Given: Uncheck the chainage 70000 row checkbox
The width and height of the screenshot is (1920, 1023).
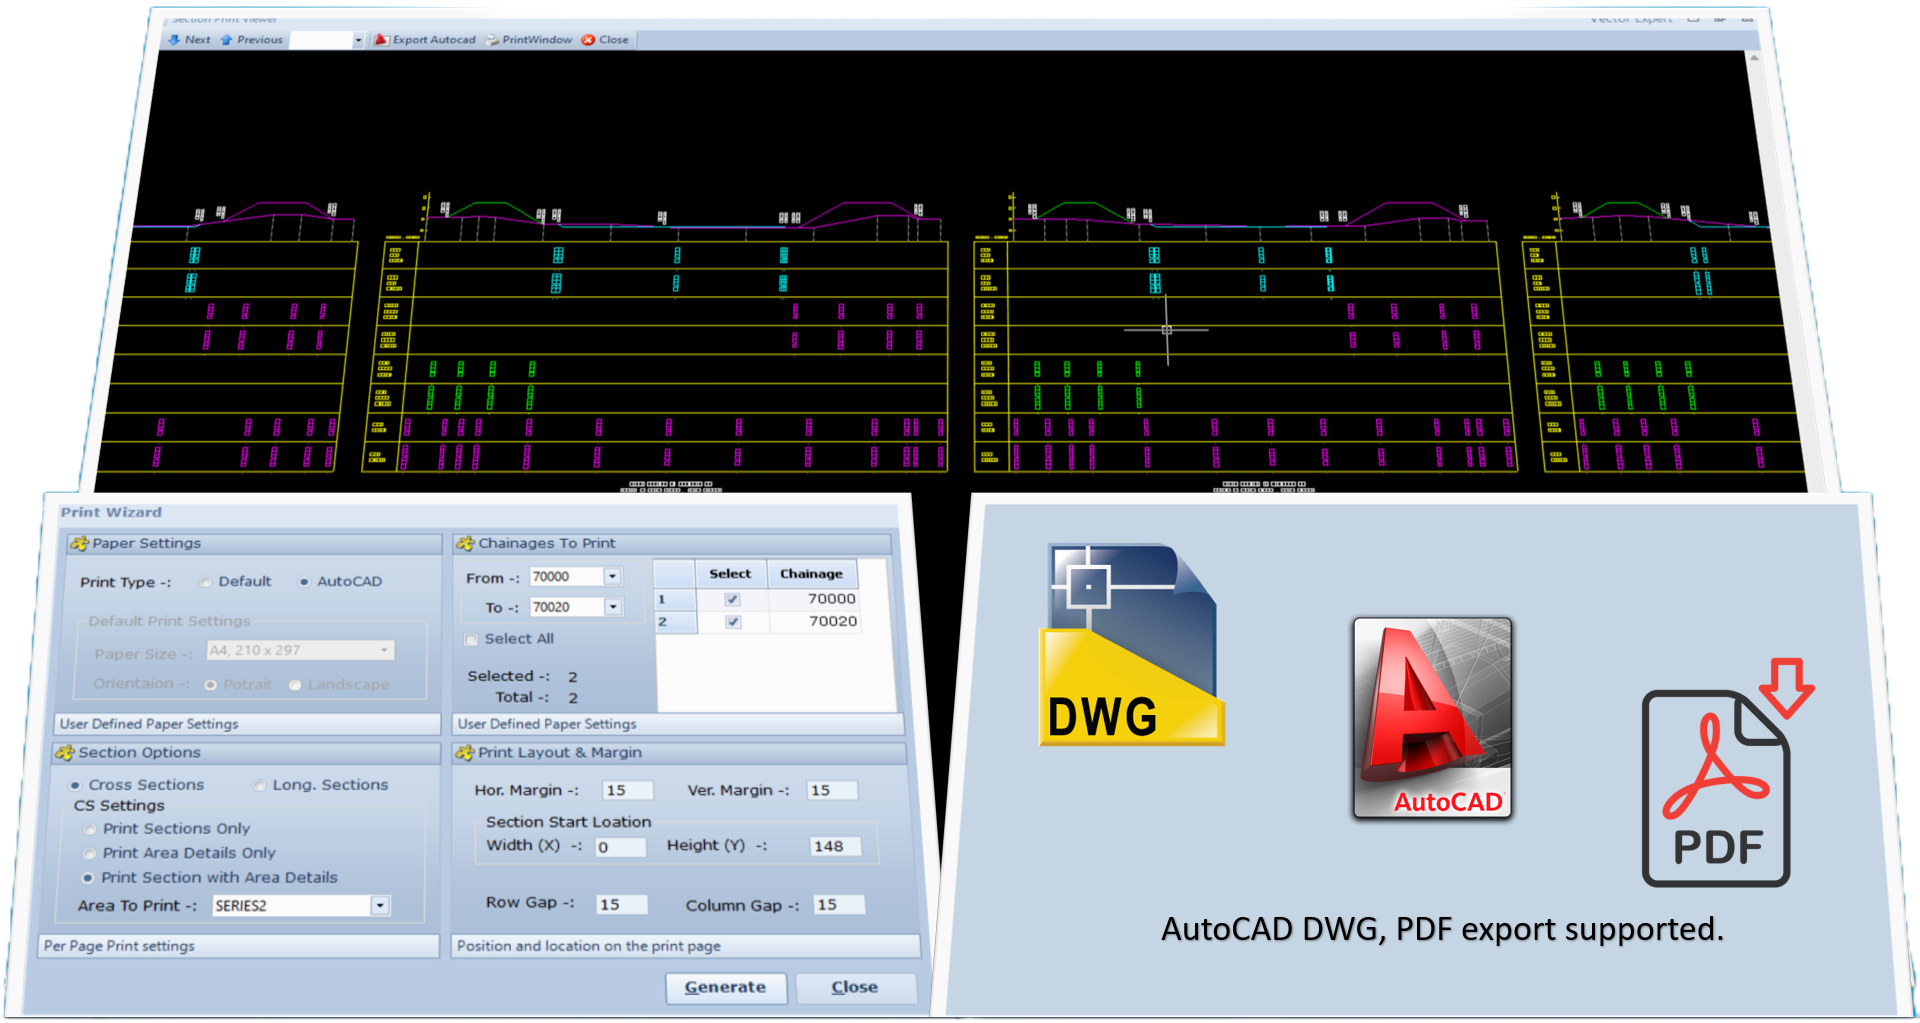Looking at the screenshot, I should point(732,599).
